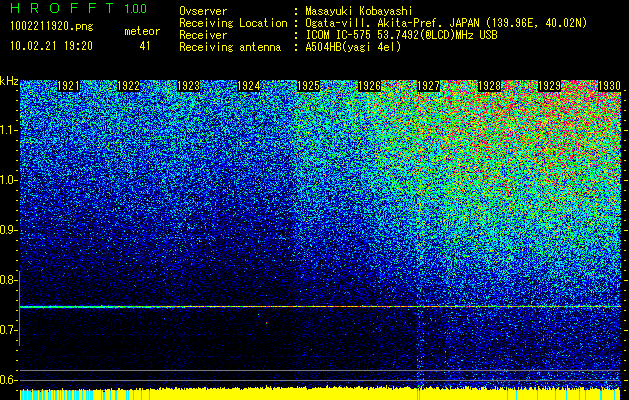Click the Receiving antenna label
Screen dimensions: 629x400
(230, 47)
